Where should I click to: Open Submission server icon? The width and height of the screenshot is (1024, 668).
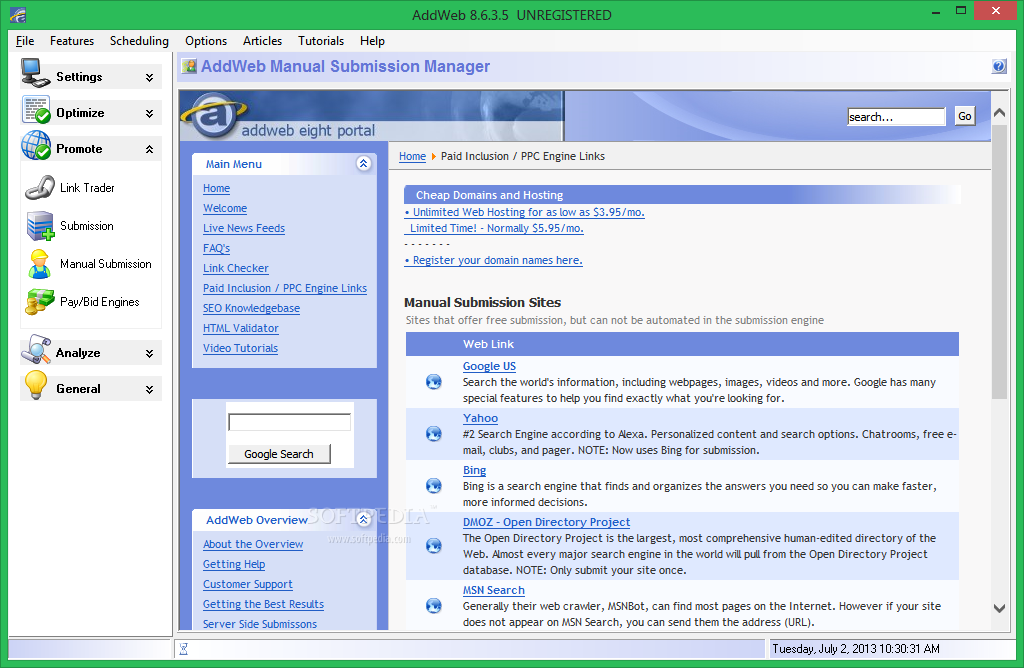tap(40, 226)
